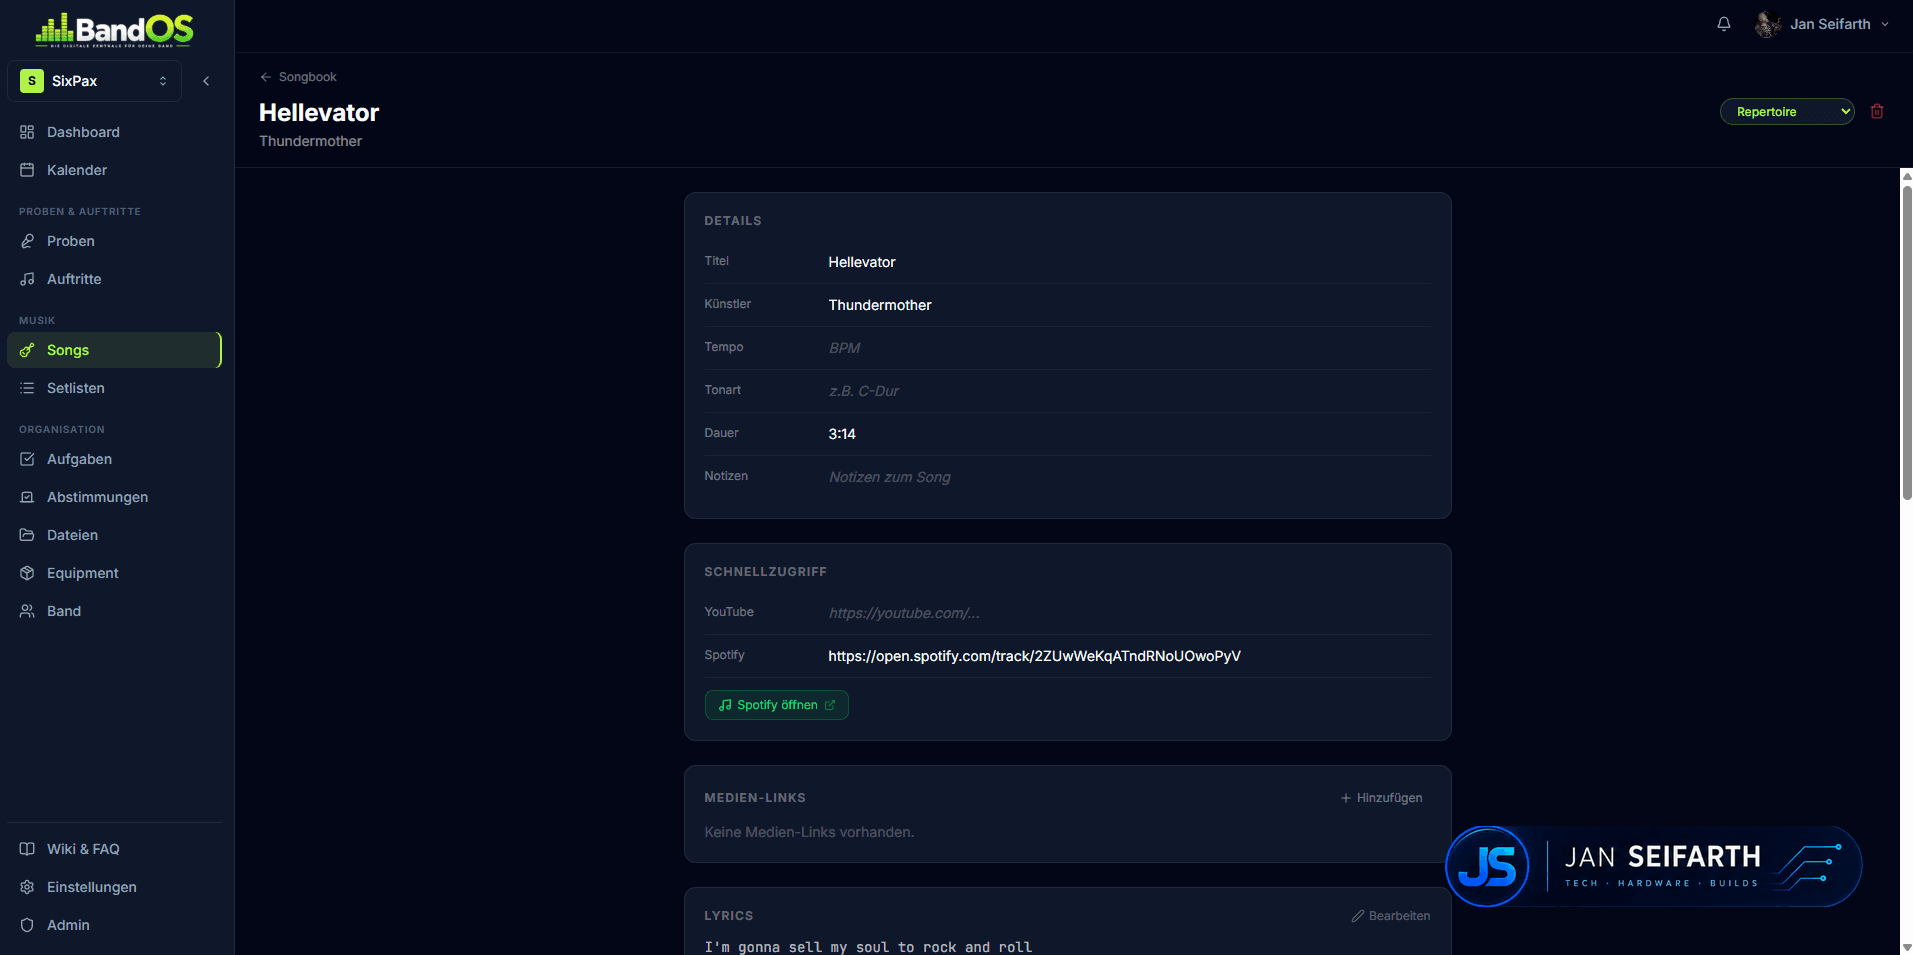
Task: Click the YouTube URL field
Action: coord(1129,613)
